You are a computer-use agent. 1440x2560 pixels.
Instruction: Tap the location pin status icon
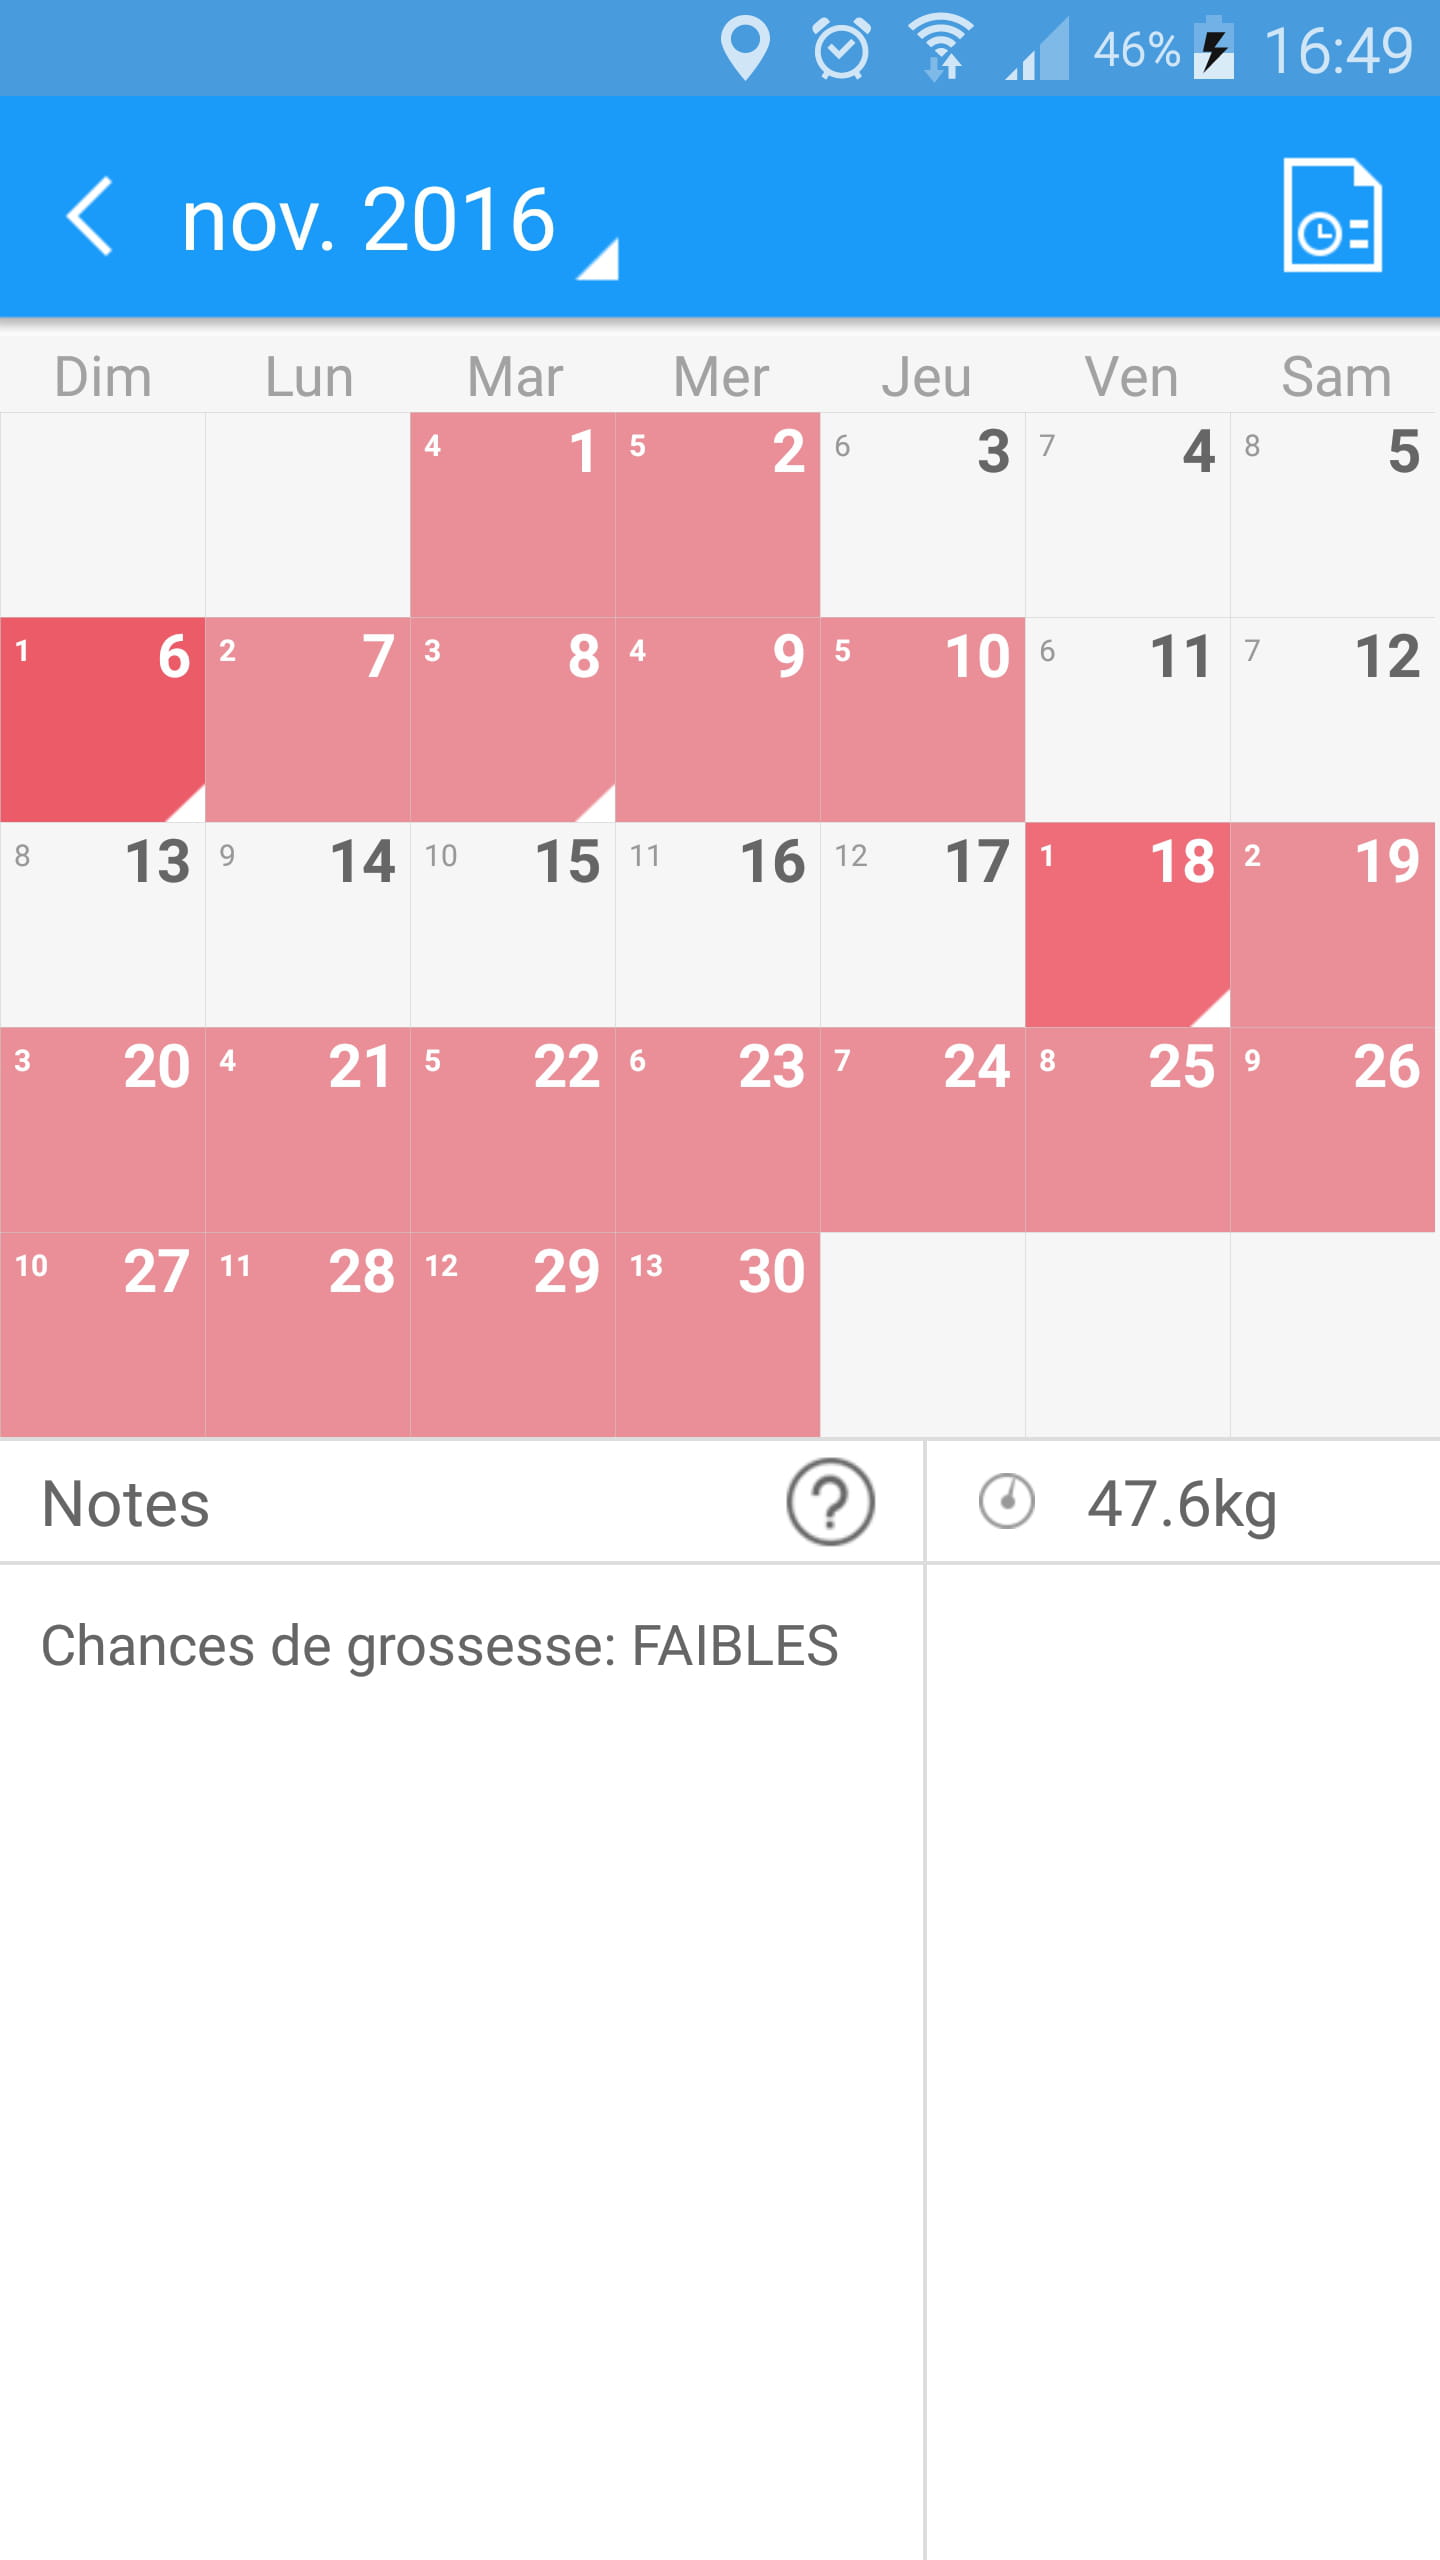click(745, 48)
